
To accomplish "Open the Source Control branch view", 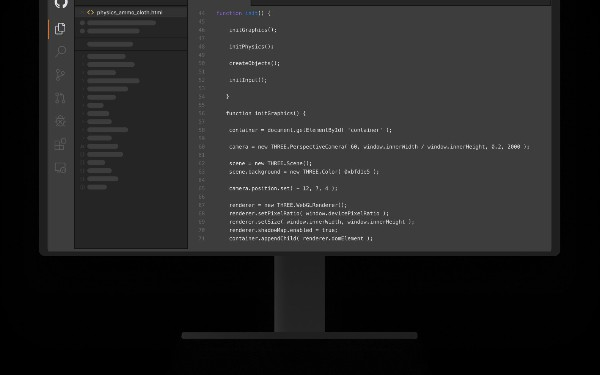I will (60, 75).
